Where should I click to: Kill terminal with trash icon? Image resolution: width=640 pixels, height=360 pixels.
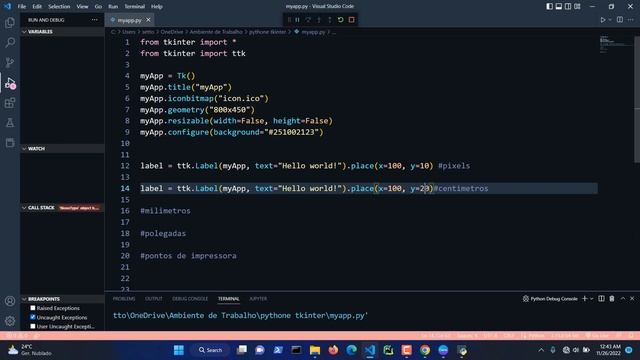point(612,299)
